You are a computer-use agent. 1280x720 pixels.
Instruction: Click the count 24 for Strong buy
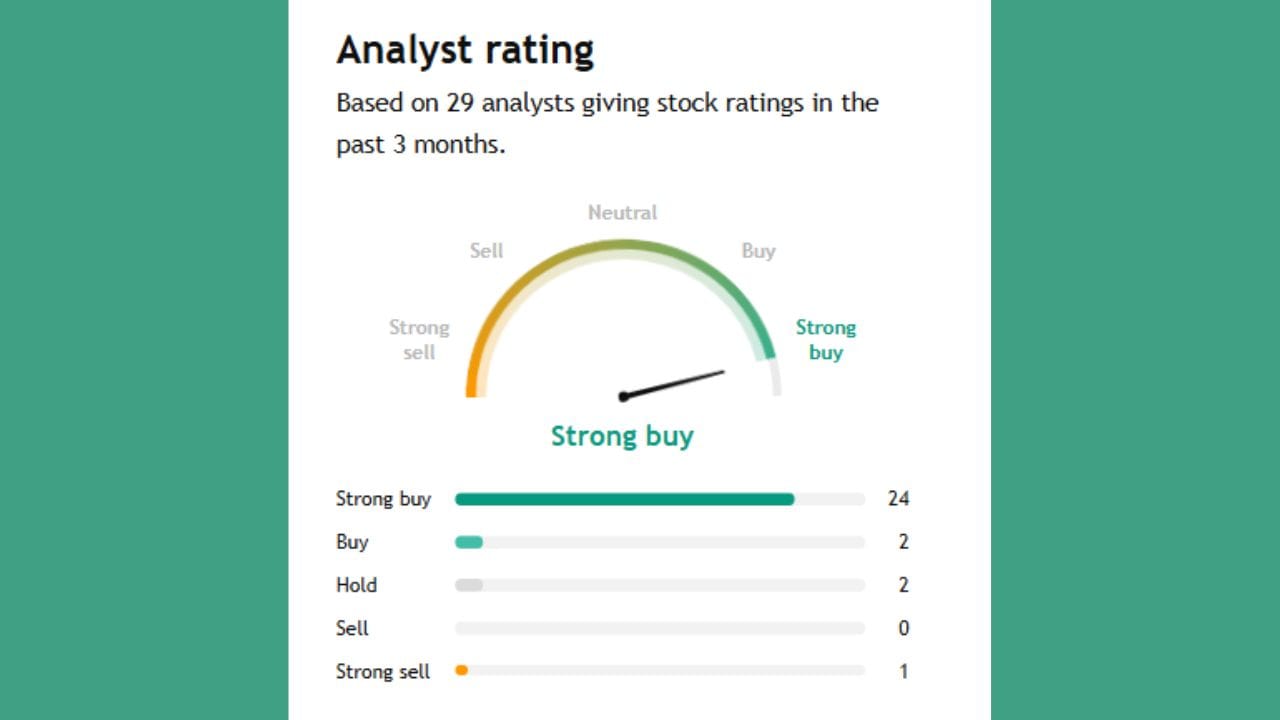tap(898, 499)
